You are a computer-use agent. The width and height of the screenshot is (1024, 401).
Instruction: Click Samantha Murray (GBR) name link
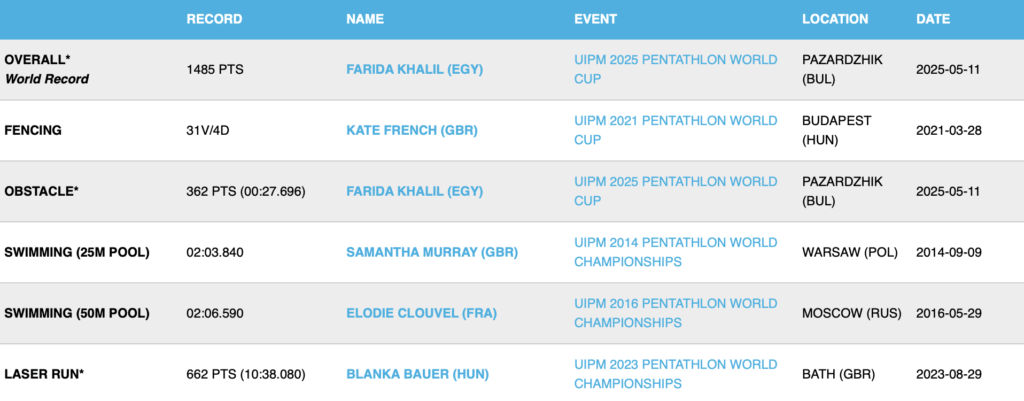tap(431, 252)
